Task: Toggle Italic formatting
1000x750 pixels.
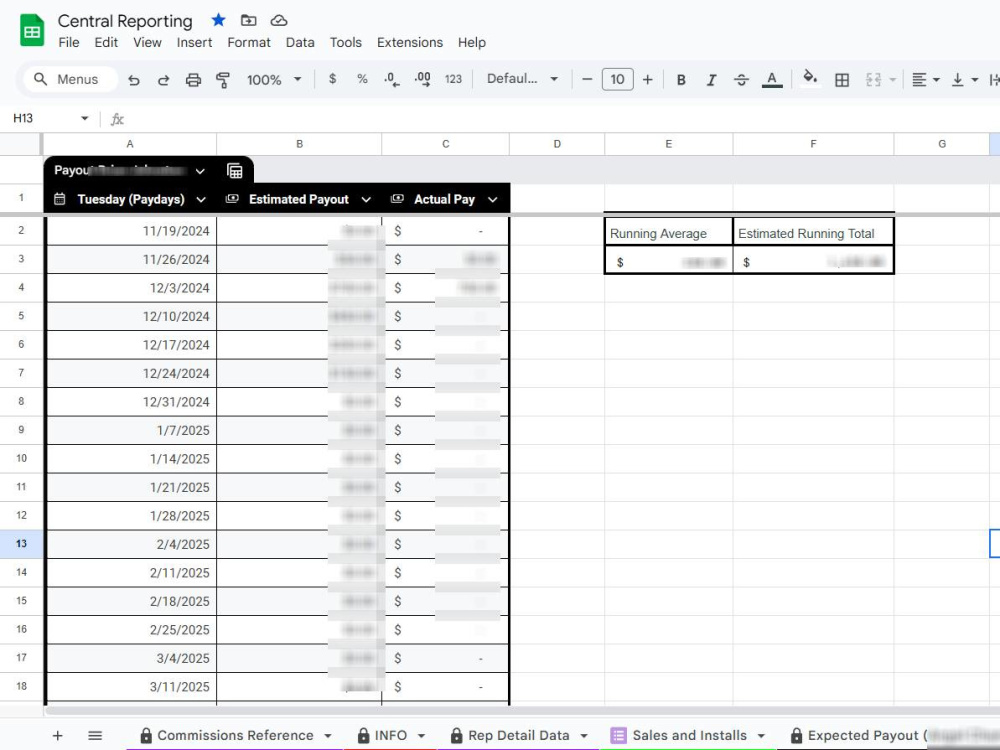Action: tap(711, 80)
